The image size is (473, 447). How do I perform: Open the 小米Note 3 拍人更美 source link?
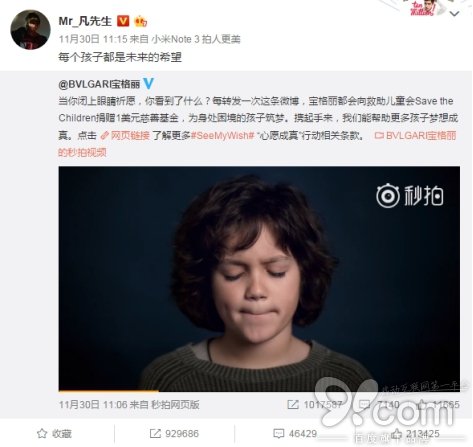[x=196, y=39]
